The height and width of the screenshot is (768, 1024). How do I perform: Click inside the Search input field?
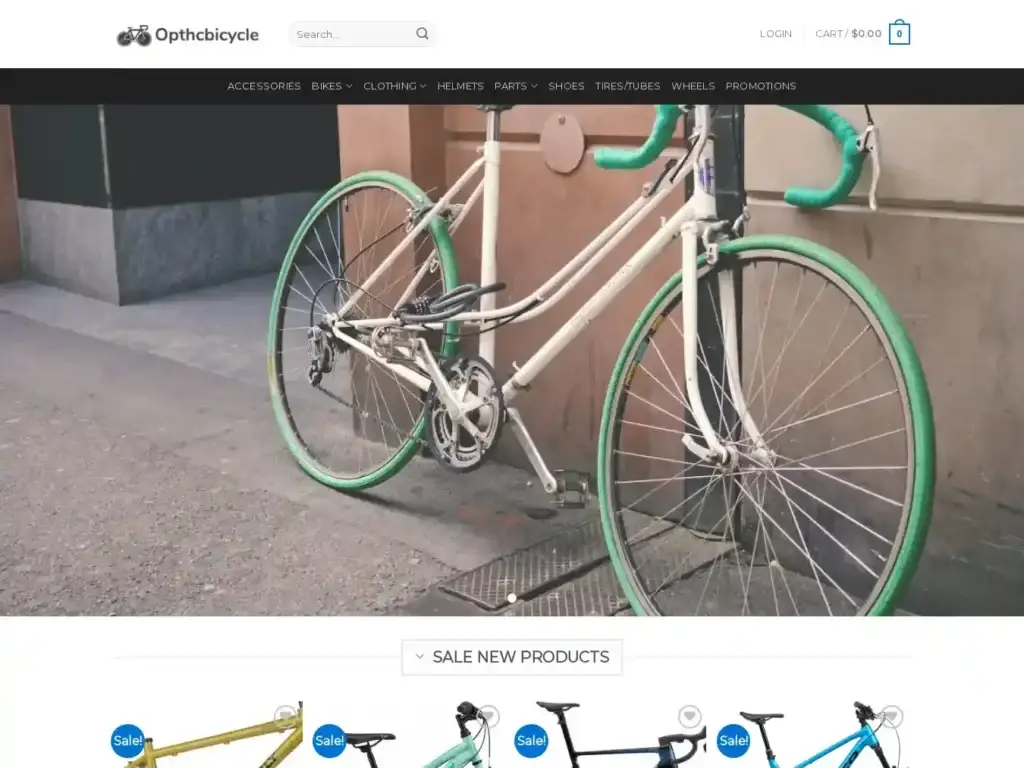(350, 34)
